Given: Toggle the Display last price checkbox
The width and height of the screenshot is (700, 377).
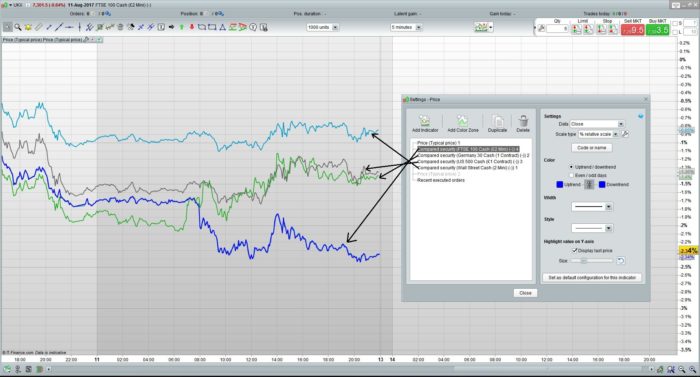Looking at the screenshot, I should click(575, 251).
